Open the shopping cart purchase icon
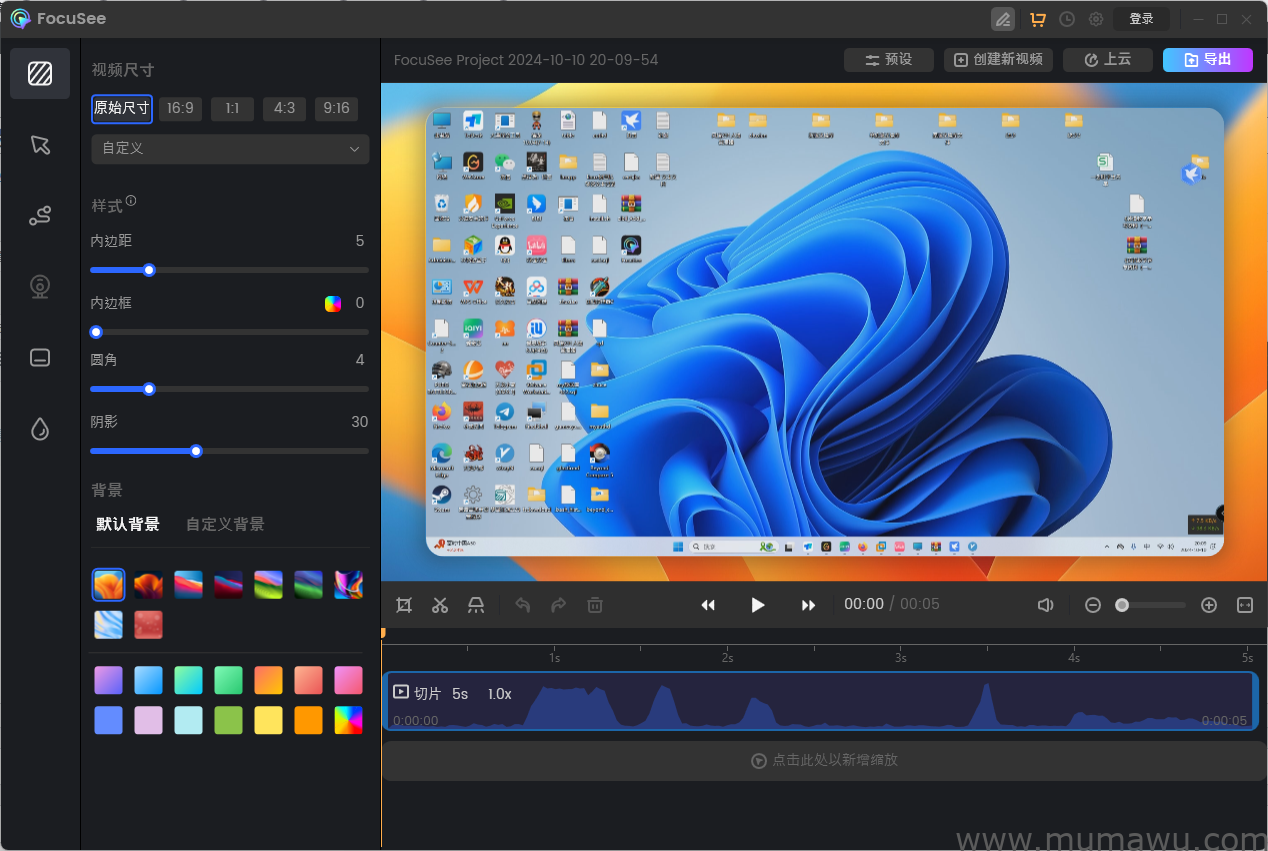1268x851 pixels. 1037,19
